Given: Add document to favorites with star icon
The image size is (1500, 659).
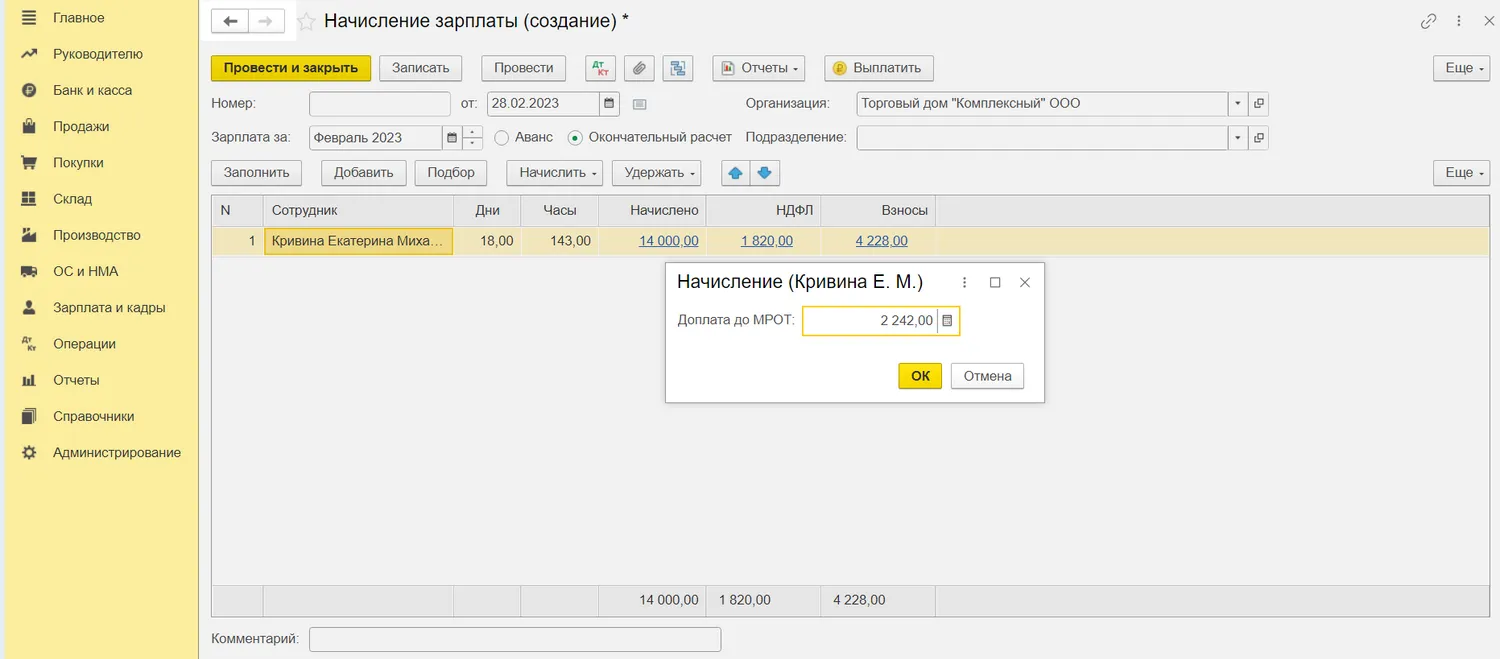Looking at the screenshot, I should click(x=306, y=21).
